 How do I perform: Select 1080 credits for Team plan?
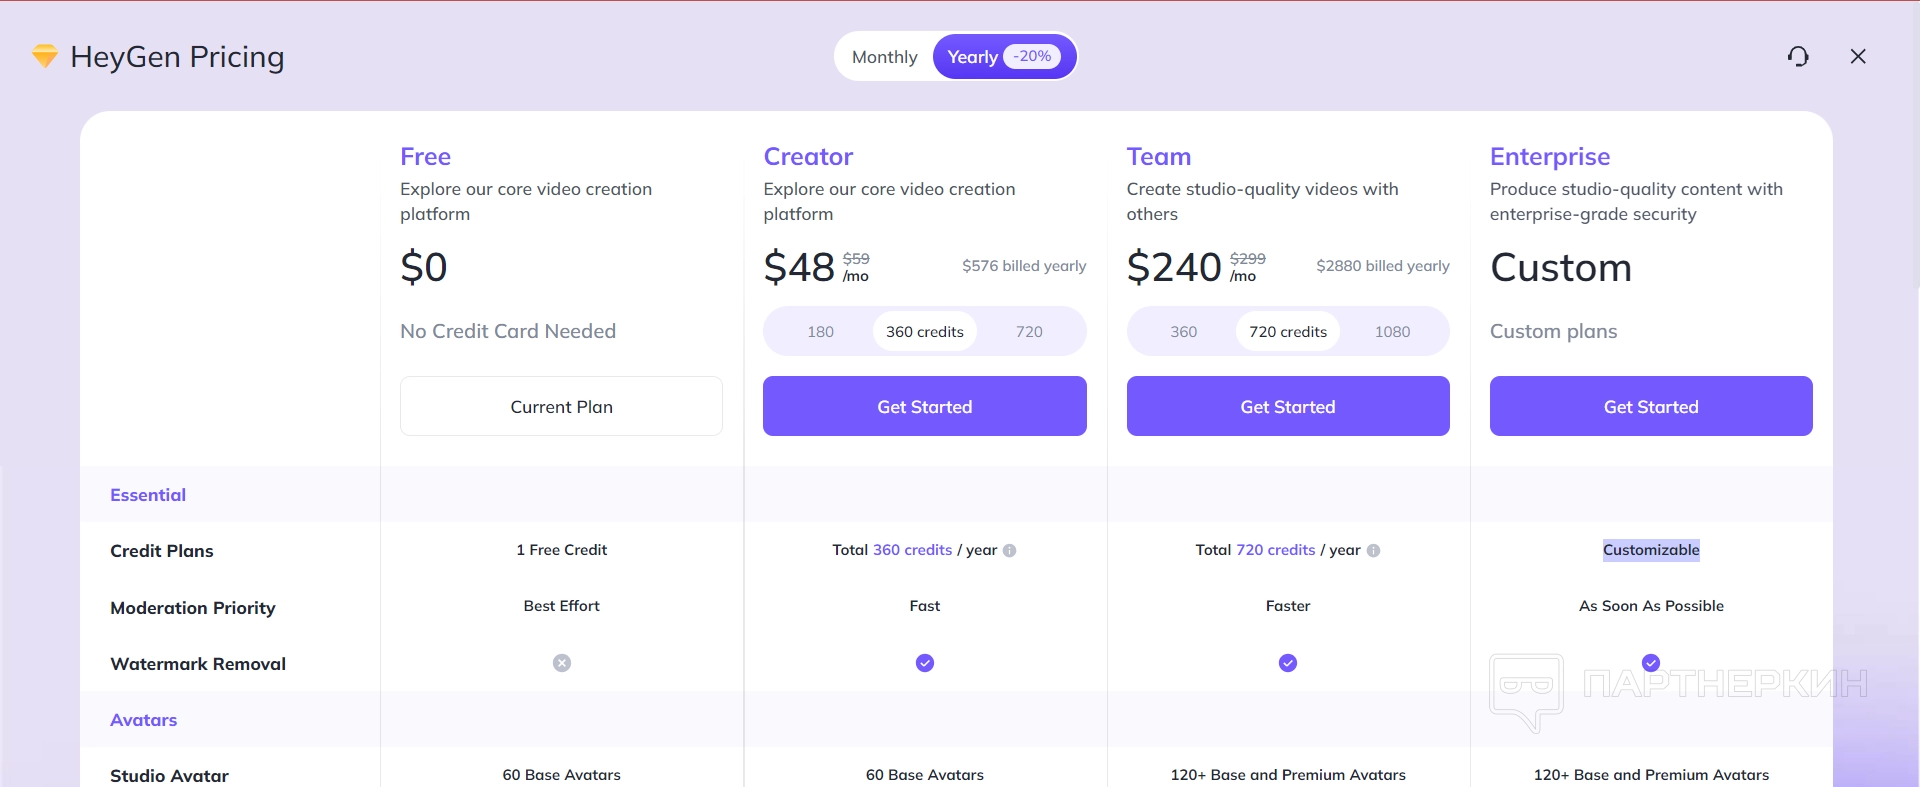pos(1392,332)
